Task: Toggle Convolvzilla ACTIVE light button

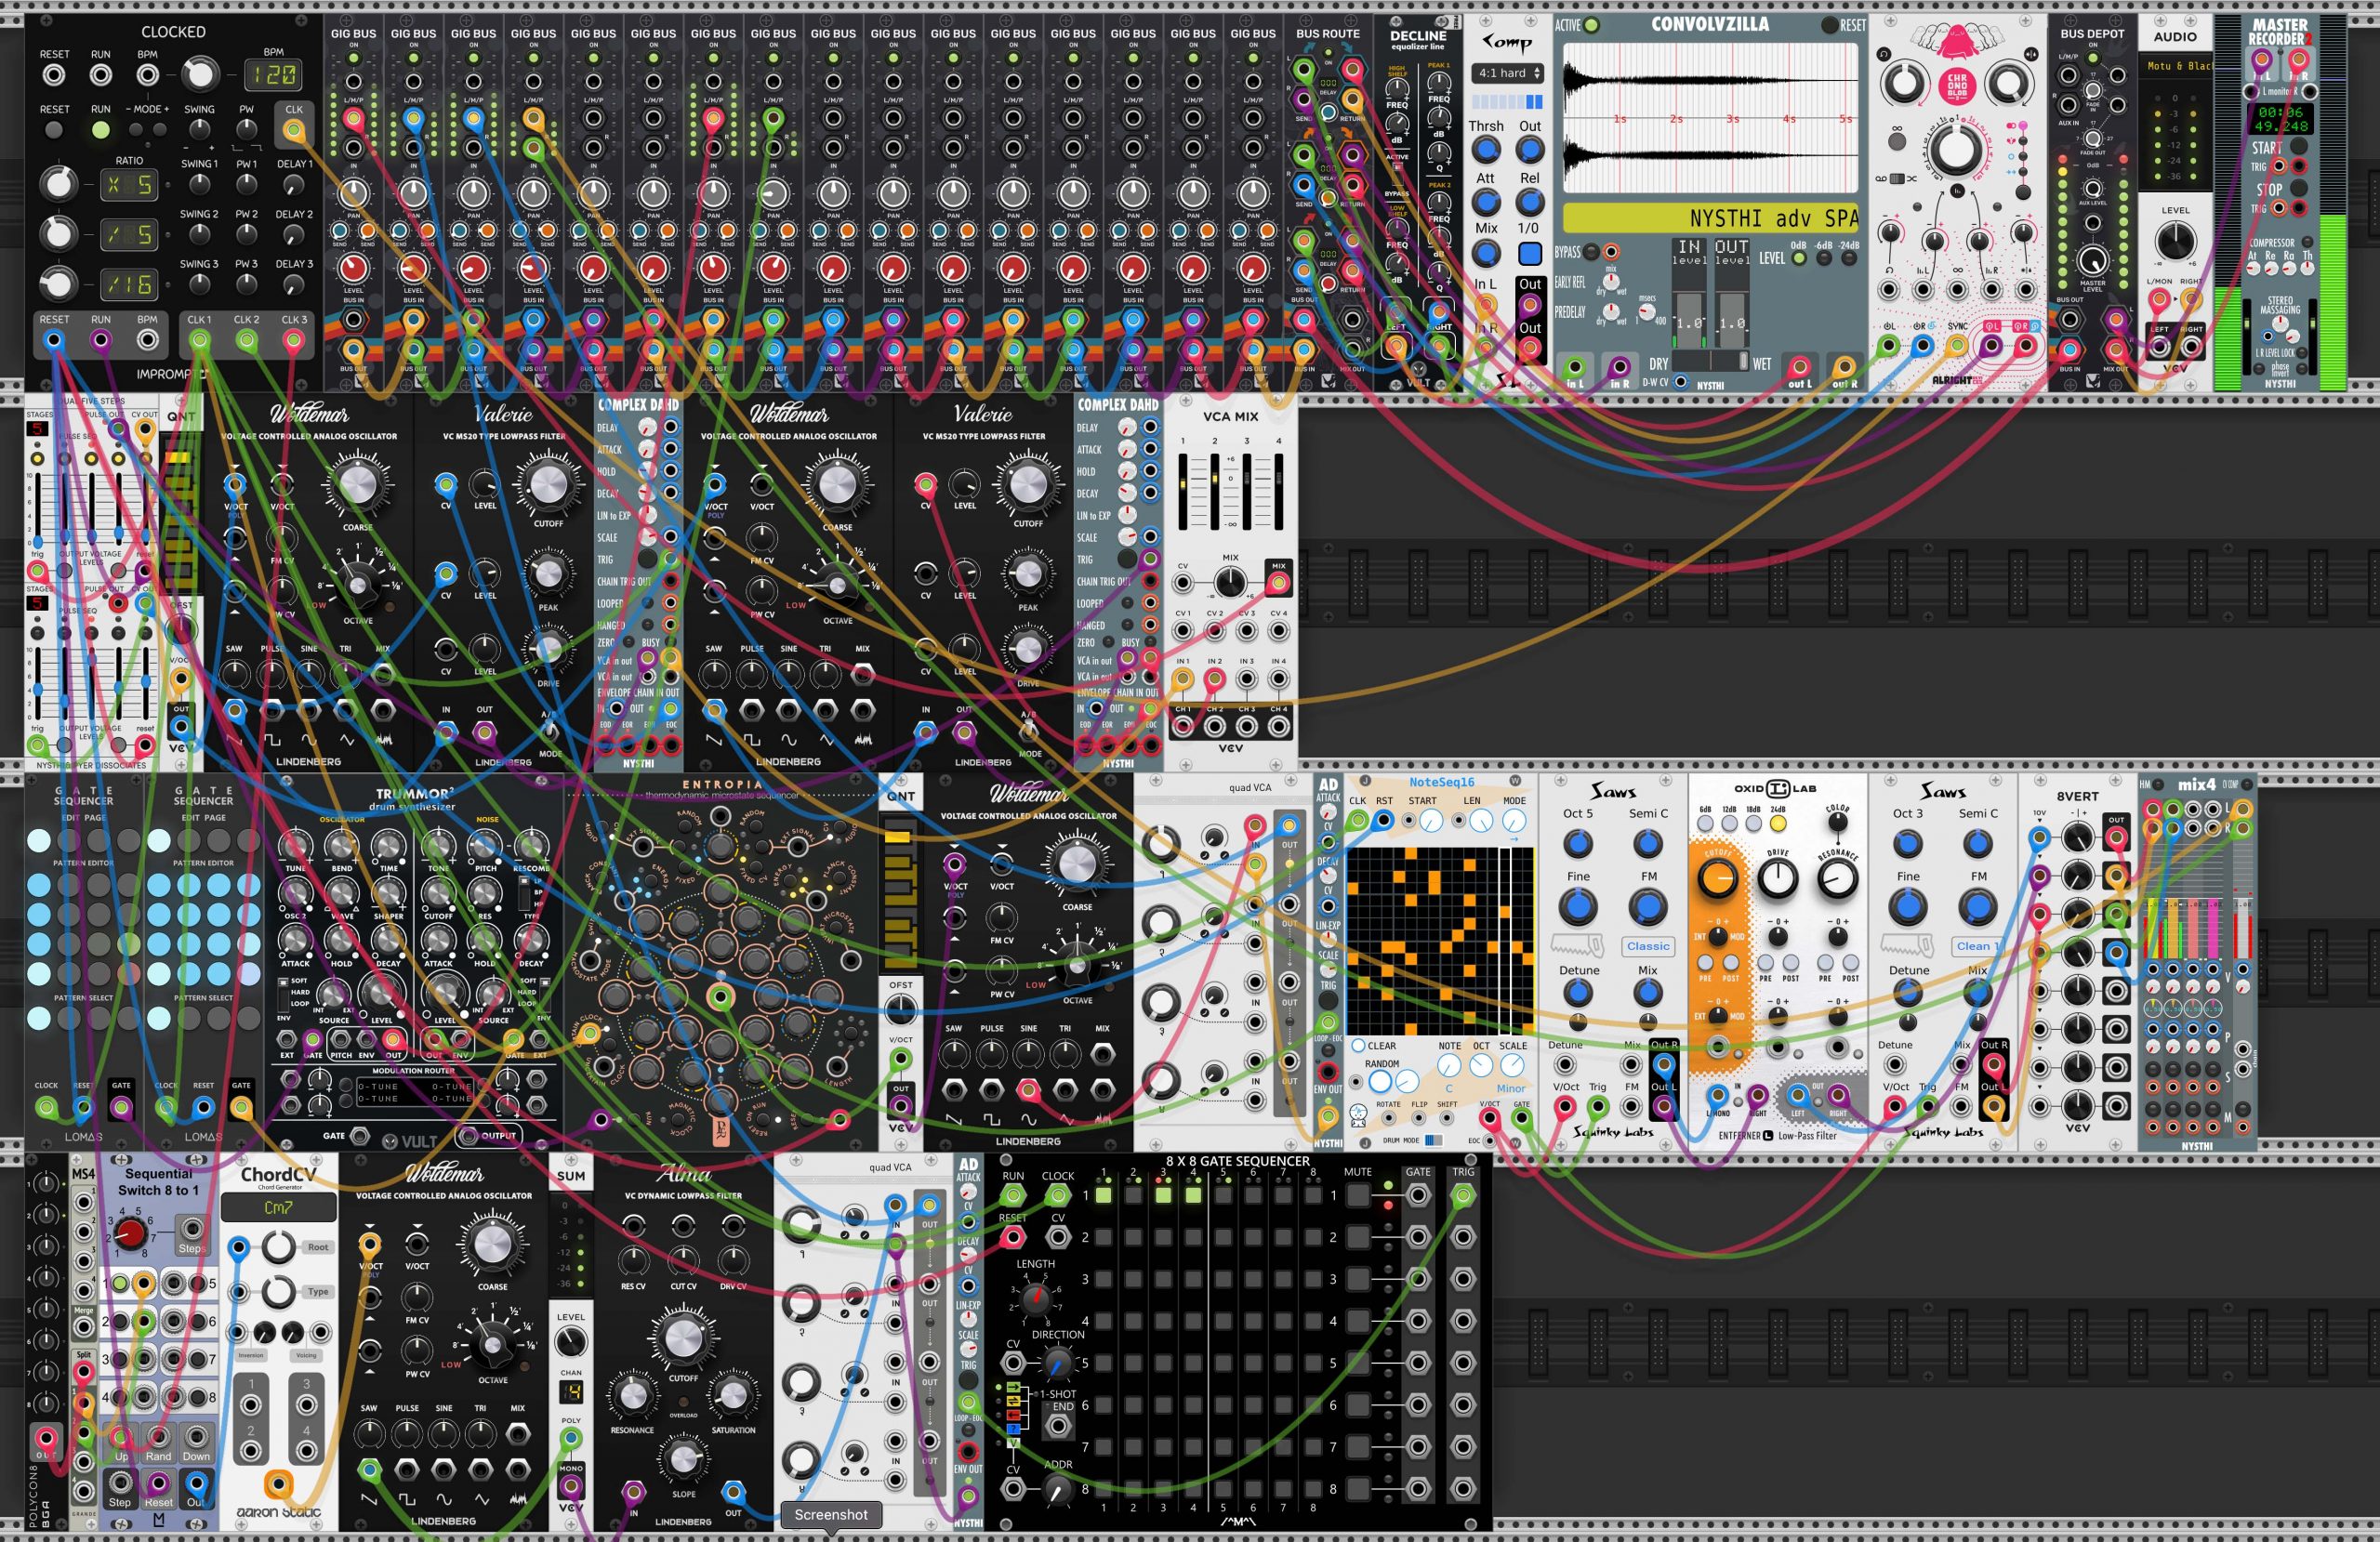Action: (1592, 26)
